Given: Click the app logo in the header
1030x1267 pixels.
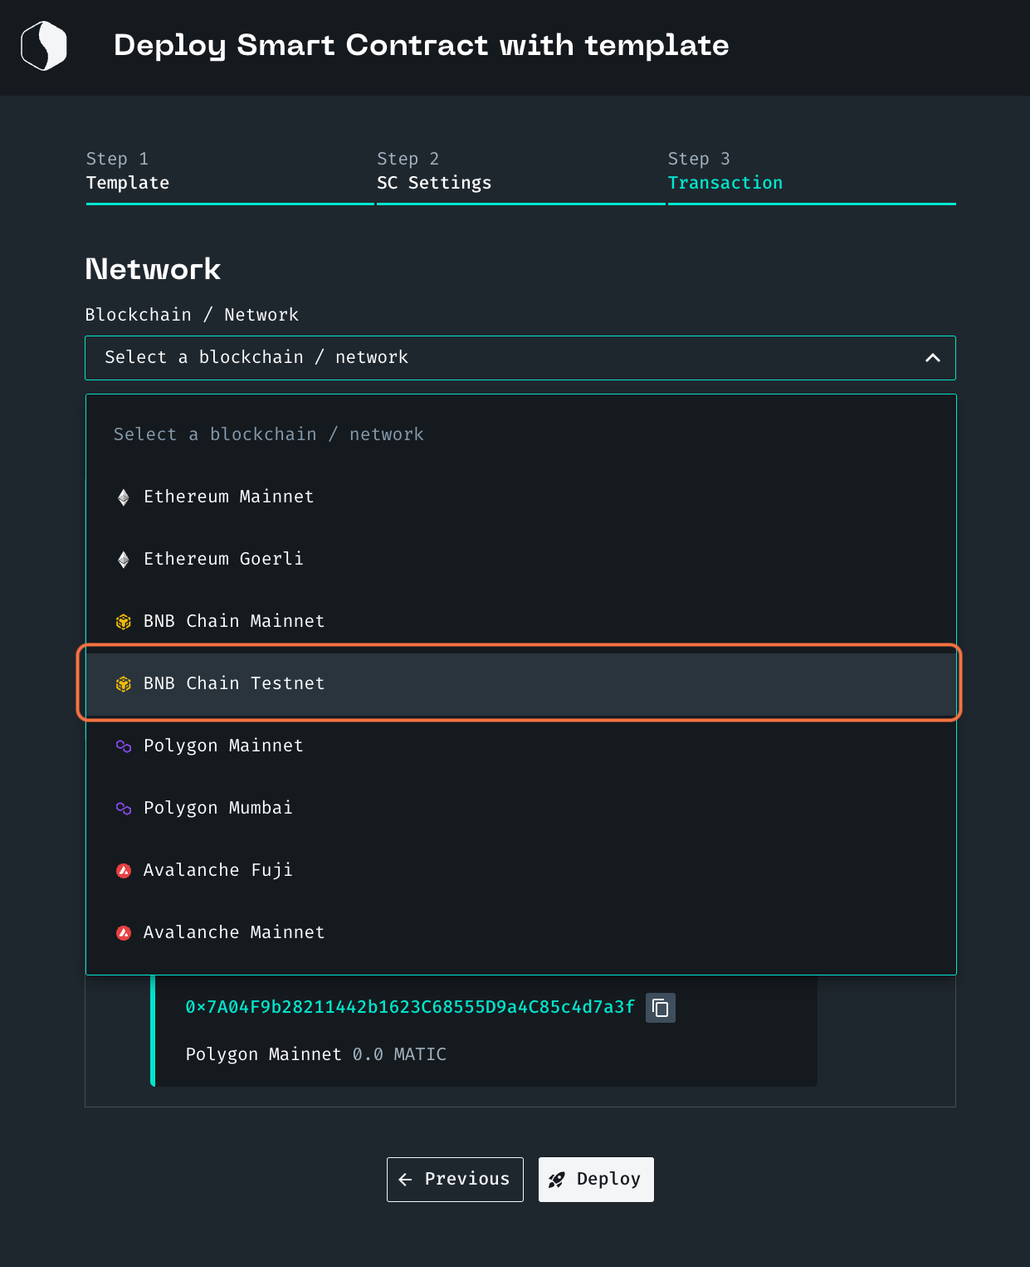Looking at the screenshot, I should click(x=43, y=45).
